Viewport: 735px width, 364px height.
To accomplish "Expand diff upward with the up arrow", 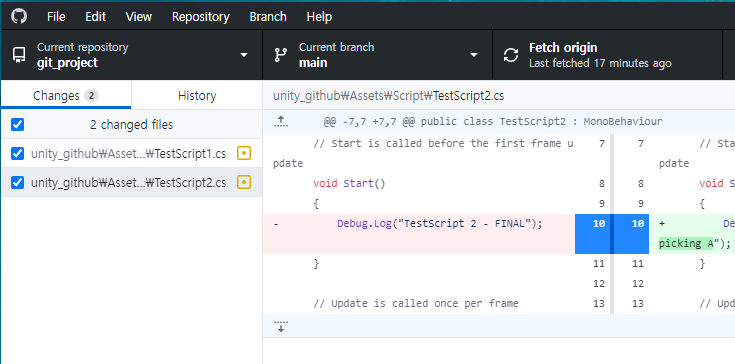I will click(x=281, y=122).
